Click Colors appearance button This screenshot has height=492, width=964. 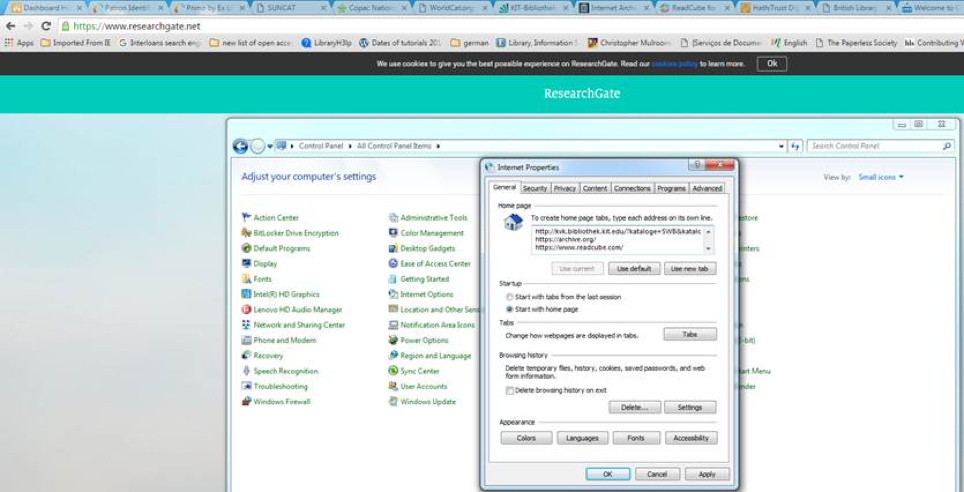click(x=526, y=438)
